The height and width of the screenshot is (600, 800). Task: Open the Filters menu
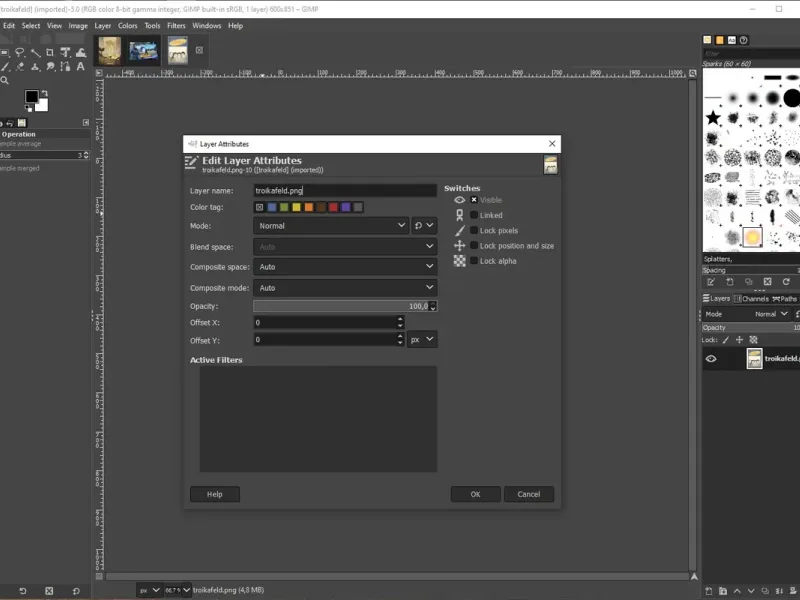[176, 25]
